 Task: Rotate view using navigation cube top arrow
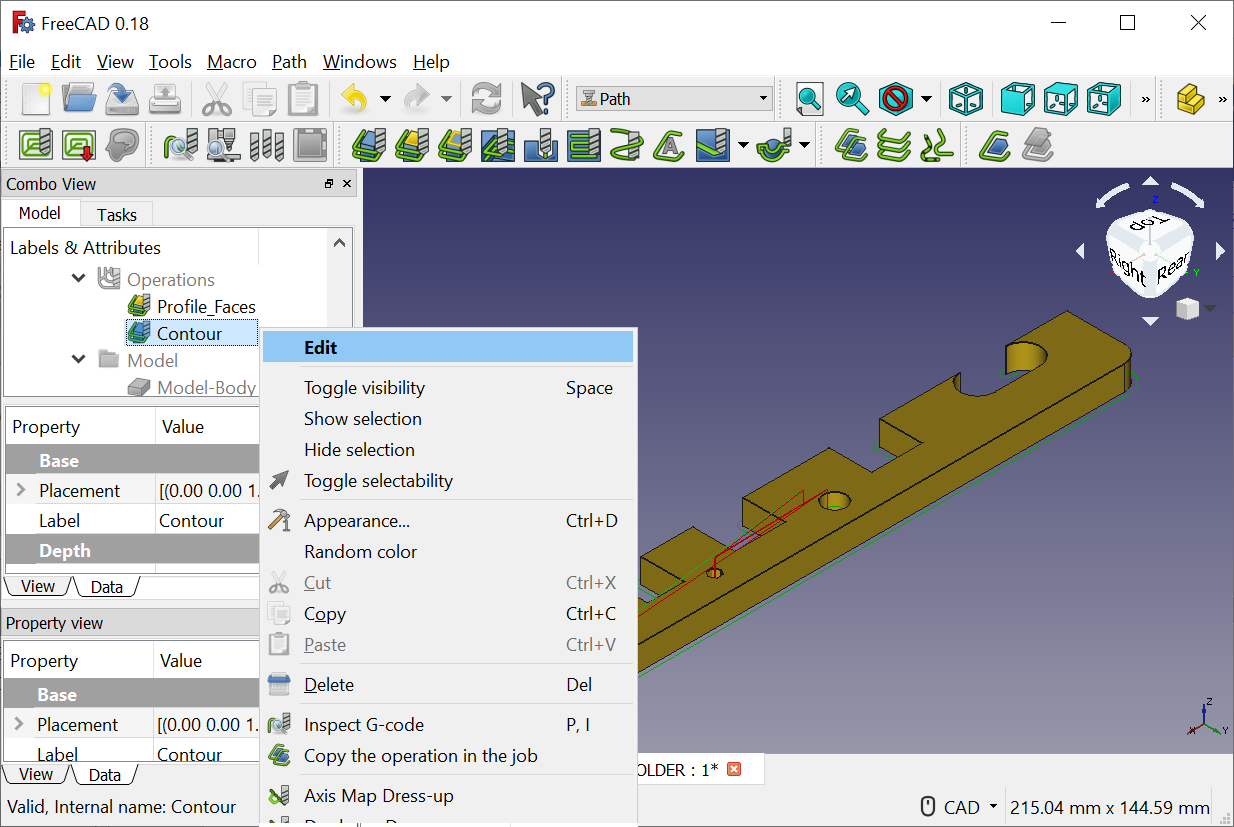tap(1150, 182)
